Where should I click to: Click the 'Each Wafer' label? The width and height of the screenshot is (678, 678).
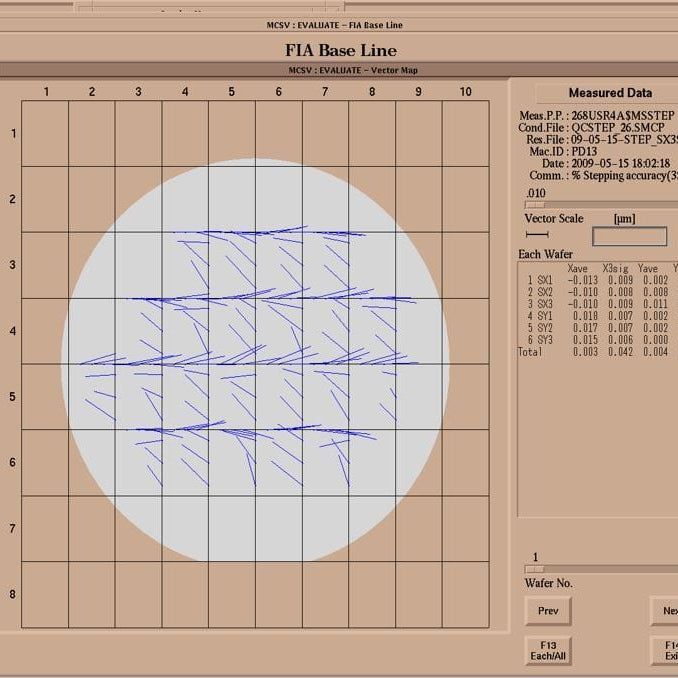click(x=545, y=254)
